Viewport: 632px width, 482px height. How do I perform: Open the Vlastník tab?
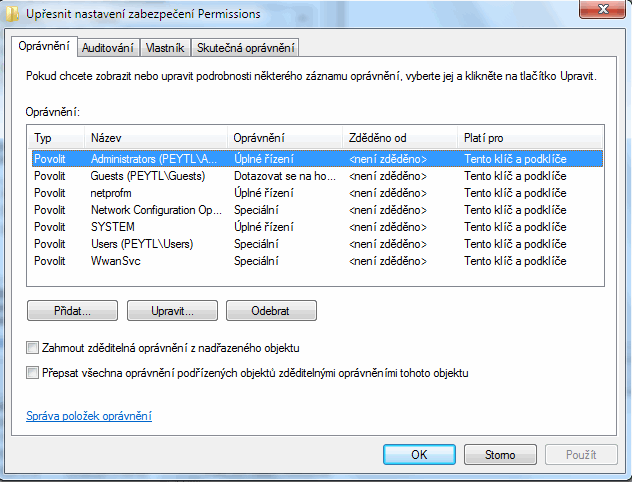pyautogui.click(x=164, y=48)
